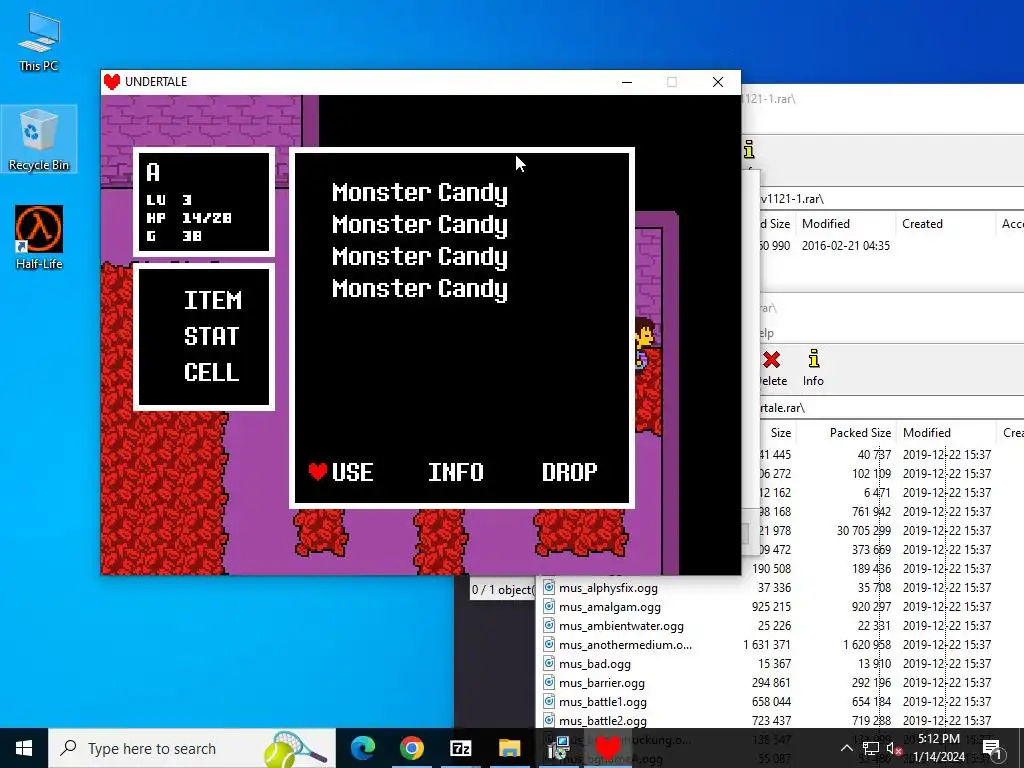
Task: Click the mus_alphysfix.ogg file icon
Action: click(x=549, y=587)
